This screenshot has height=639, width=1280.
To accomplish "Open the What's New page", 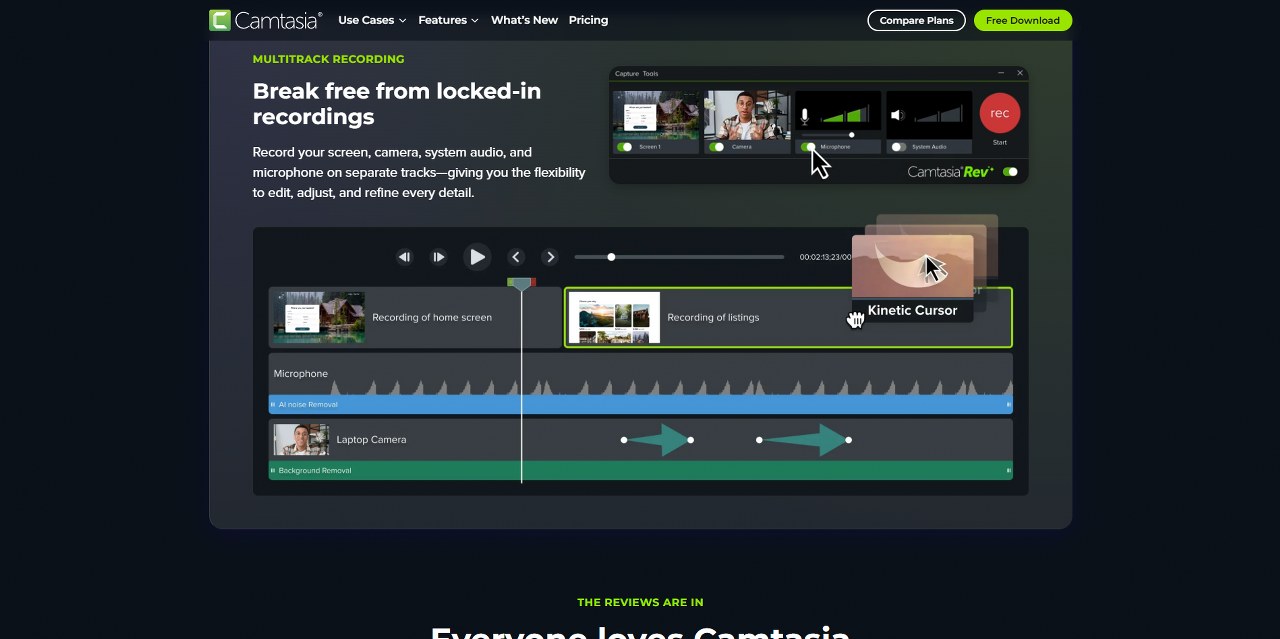I will click(524, 20).
